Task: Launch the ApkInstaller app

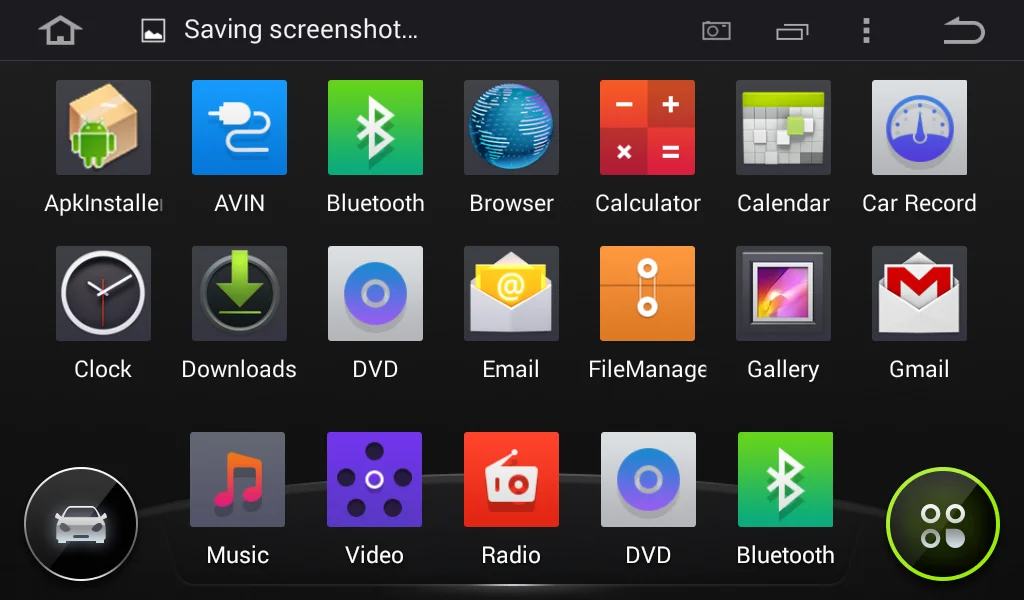Action: [x=103, y=127]
